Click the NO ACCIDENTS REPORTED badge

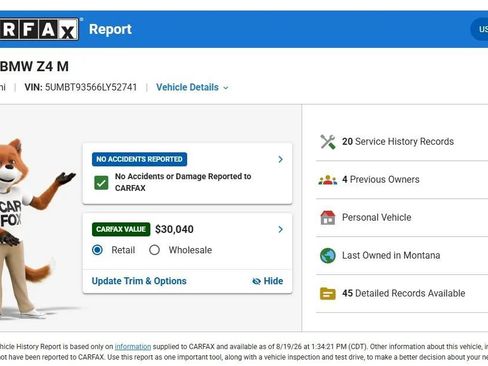click(x=139, y=159)
